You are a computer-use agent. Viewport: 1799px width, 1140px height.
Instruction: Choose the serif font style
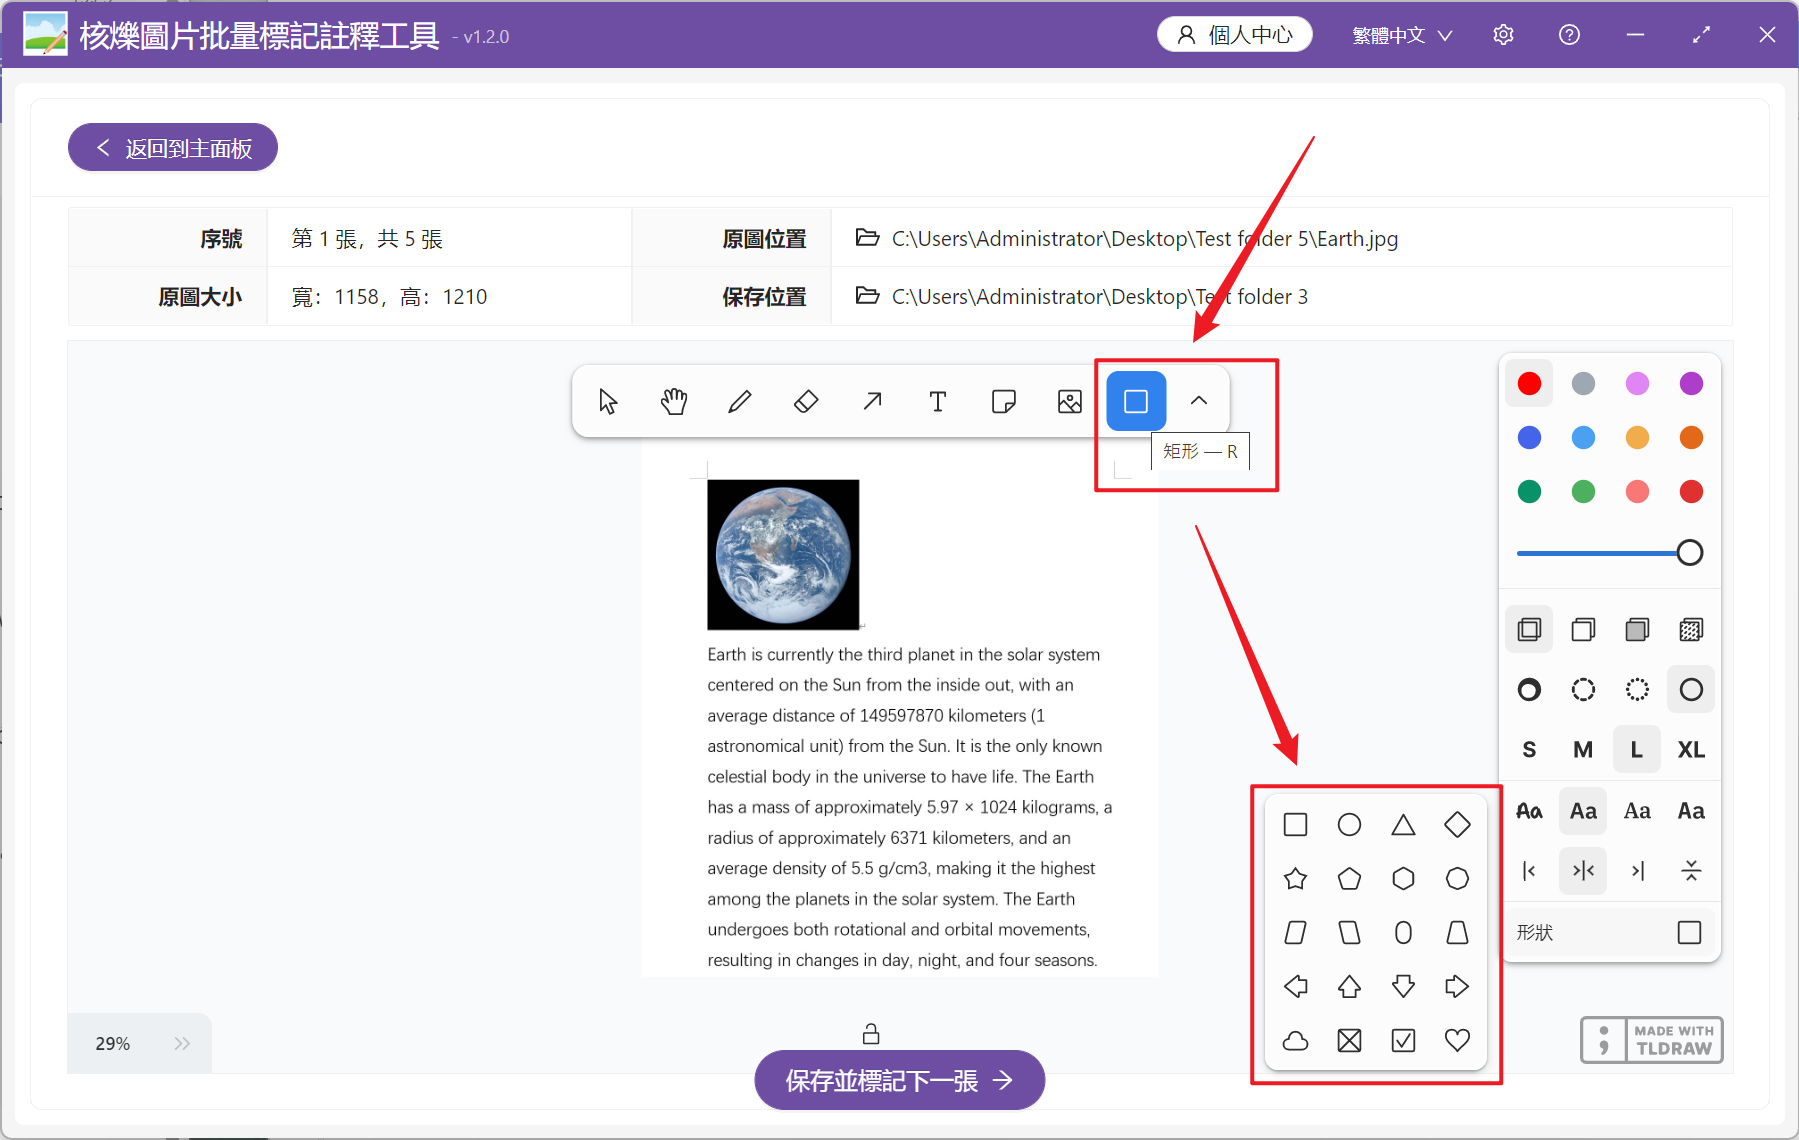[x=1637, y=810]
